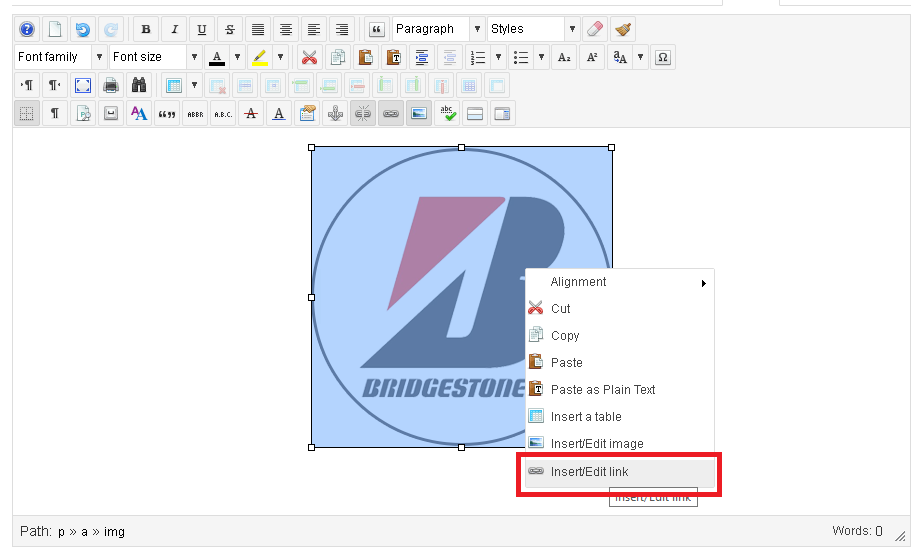Click the Copy icon in the toolbar
The width and height of the screenshot is (921, 551).
[337, 57]
